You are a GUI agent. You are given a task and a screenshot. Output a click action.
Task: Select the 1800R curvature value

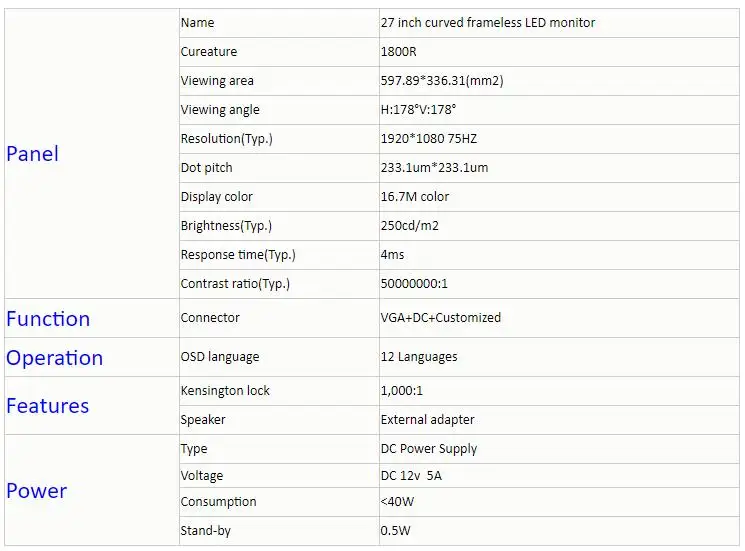(399, 52)
